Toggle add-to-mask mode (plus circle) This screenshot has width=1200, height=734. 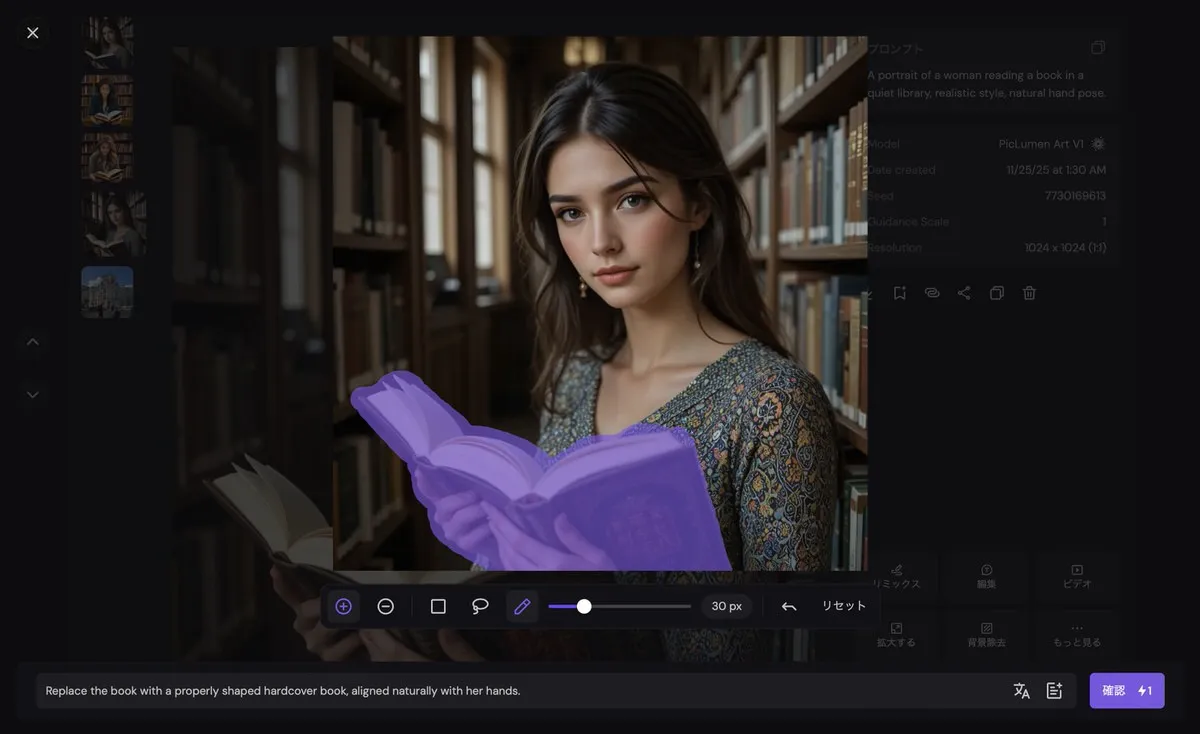click(344, 606)
